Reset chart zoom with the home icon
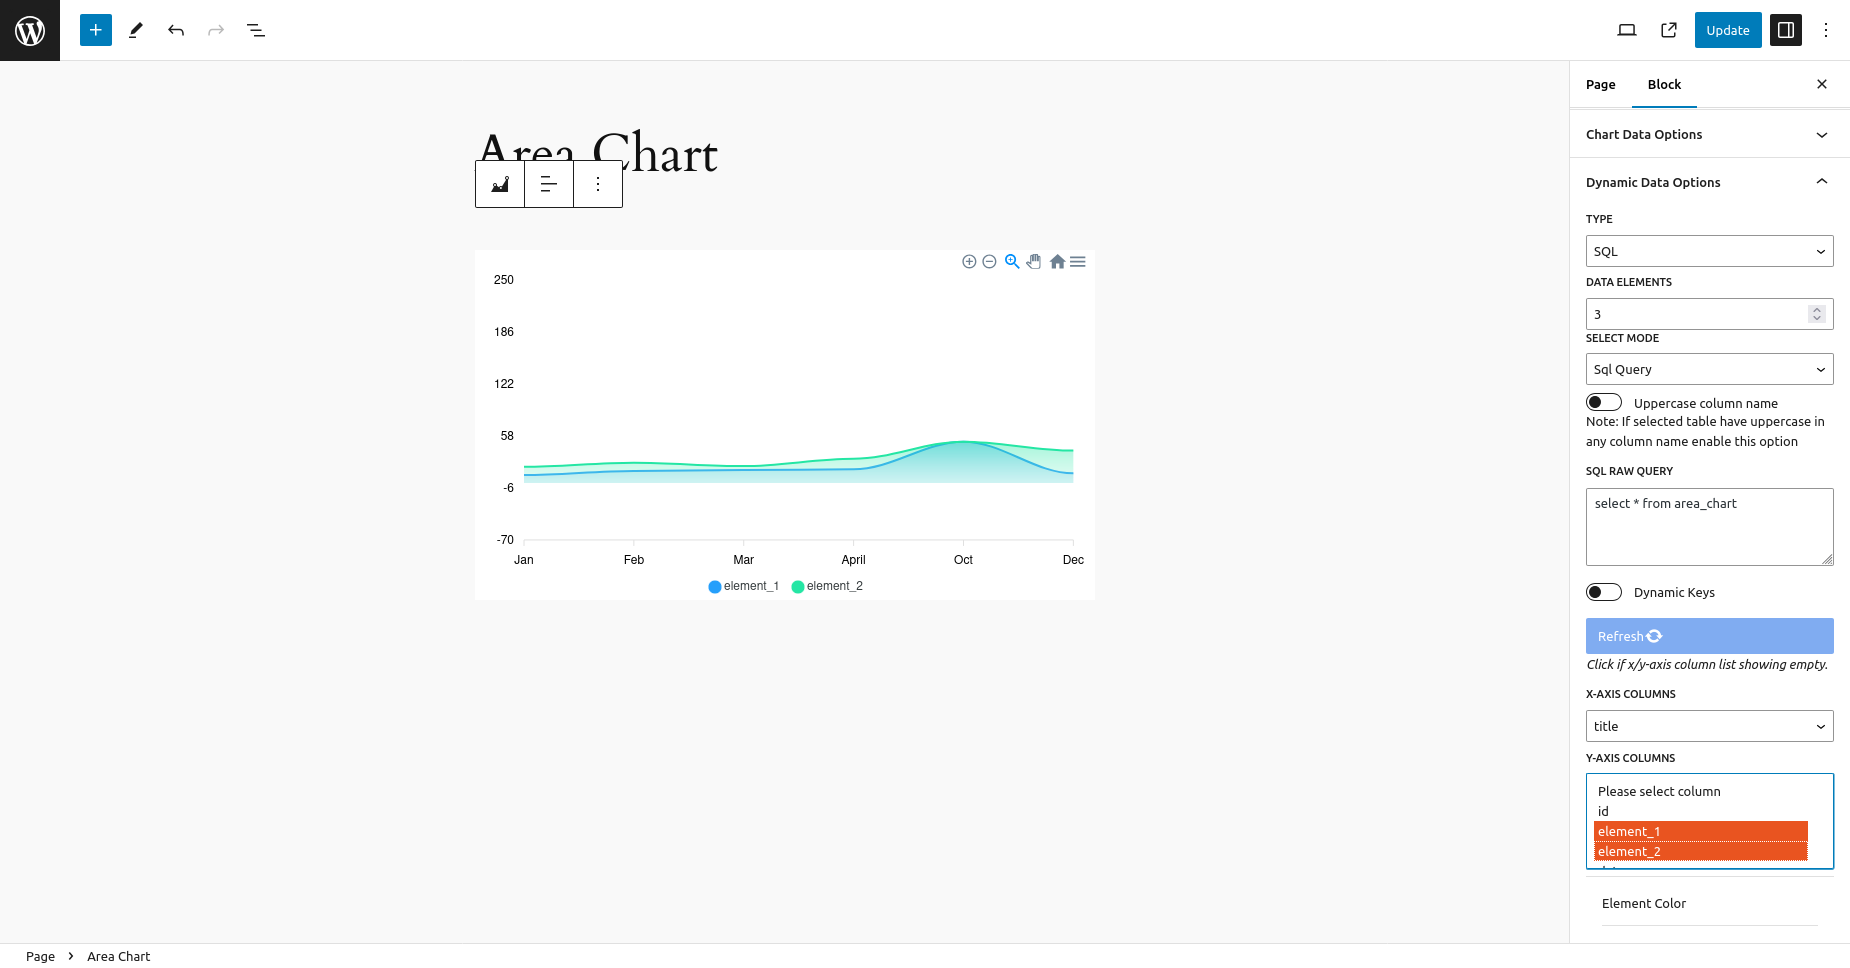This screenshot has width=1850, height=968. (x=1057, y=261)
